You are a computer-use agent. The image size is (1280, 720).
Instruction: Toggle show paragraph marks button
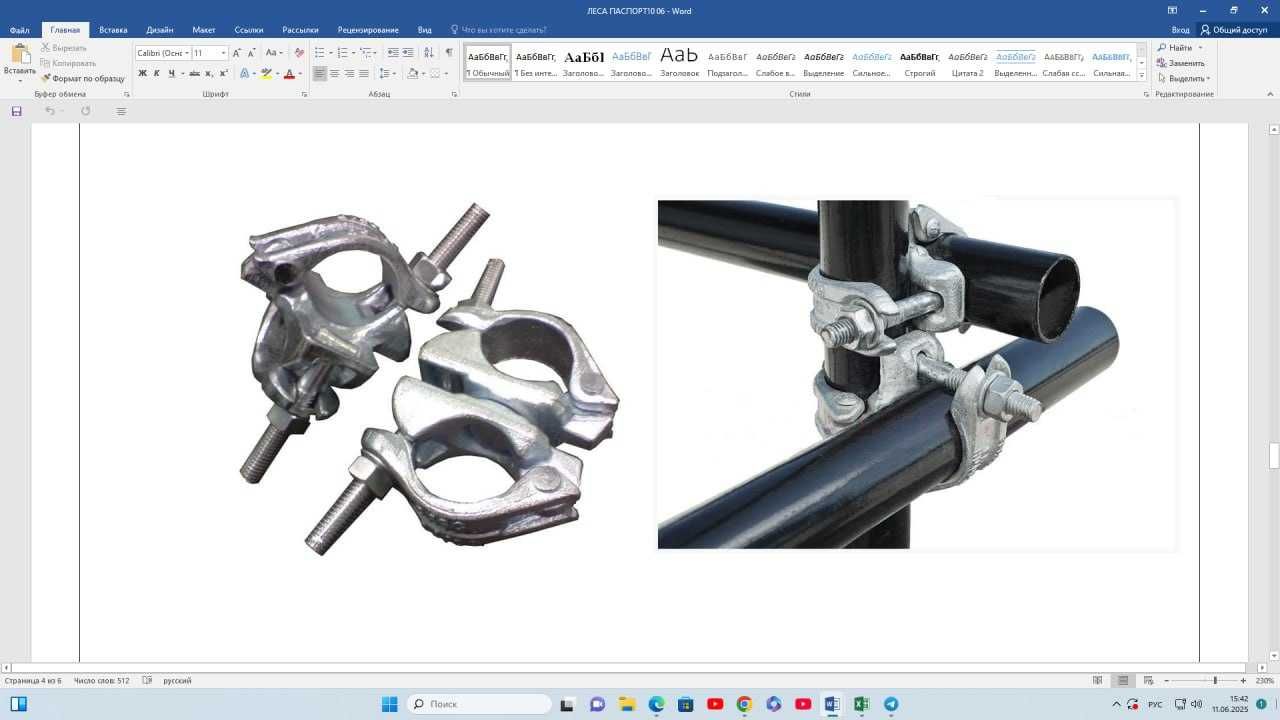click(449, 53)
